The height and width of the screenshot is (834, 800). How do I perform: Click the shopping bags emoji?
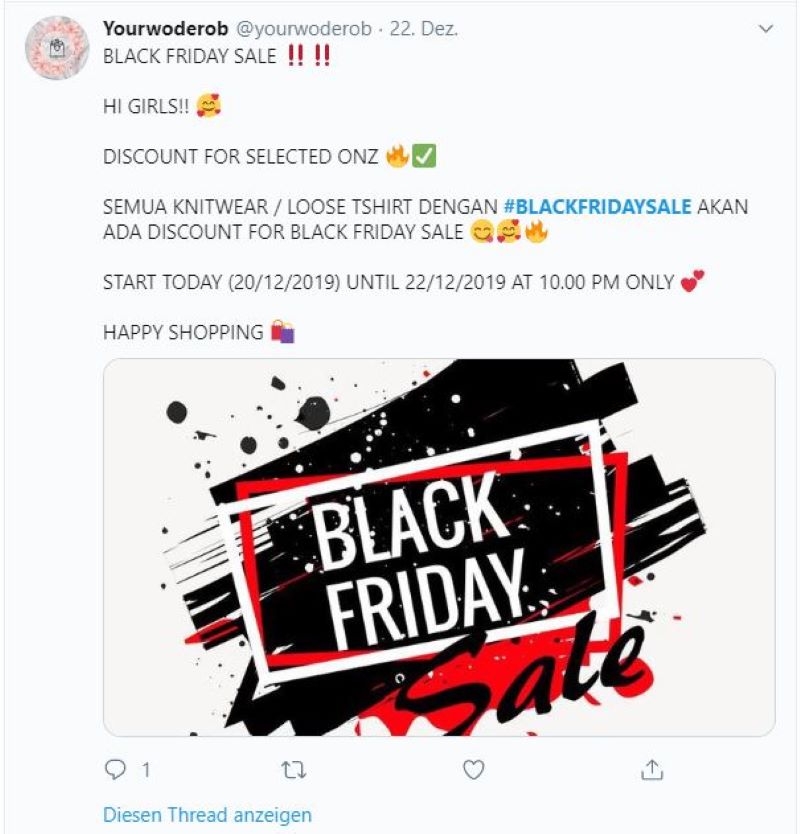pos(282,332)
